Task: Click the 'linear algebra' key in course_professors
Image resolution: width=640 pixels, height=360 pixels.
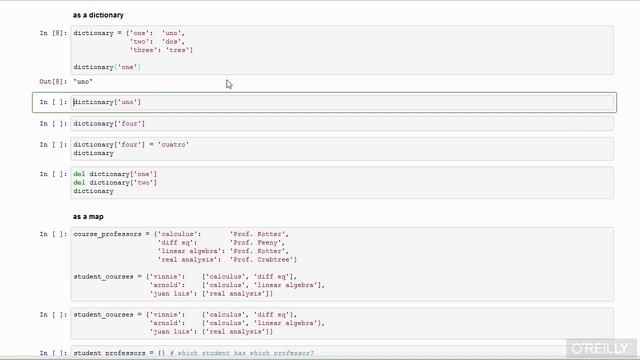Action: pos(189,251)
